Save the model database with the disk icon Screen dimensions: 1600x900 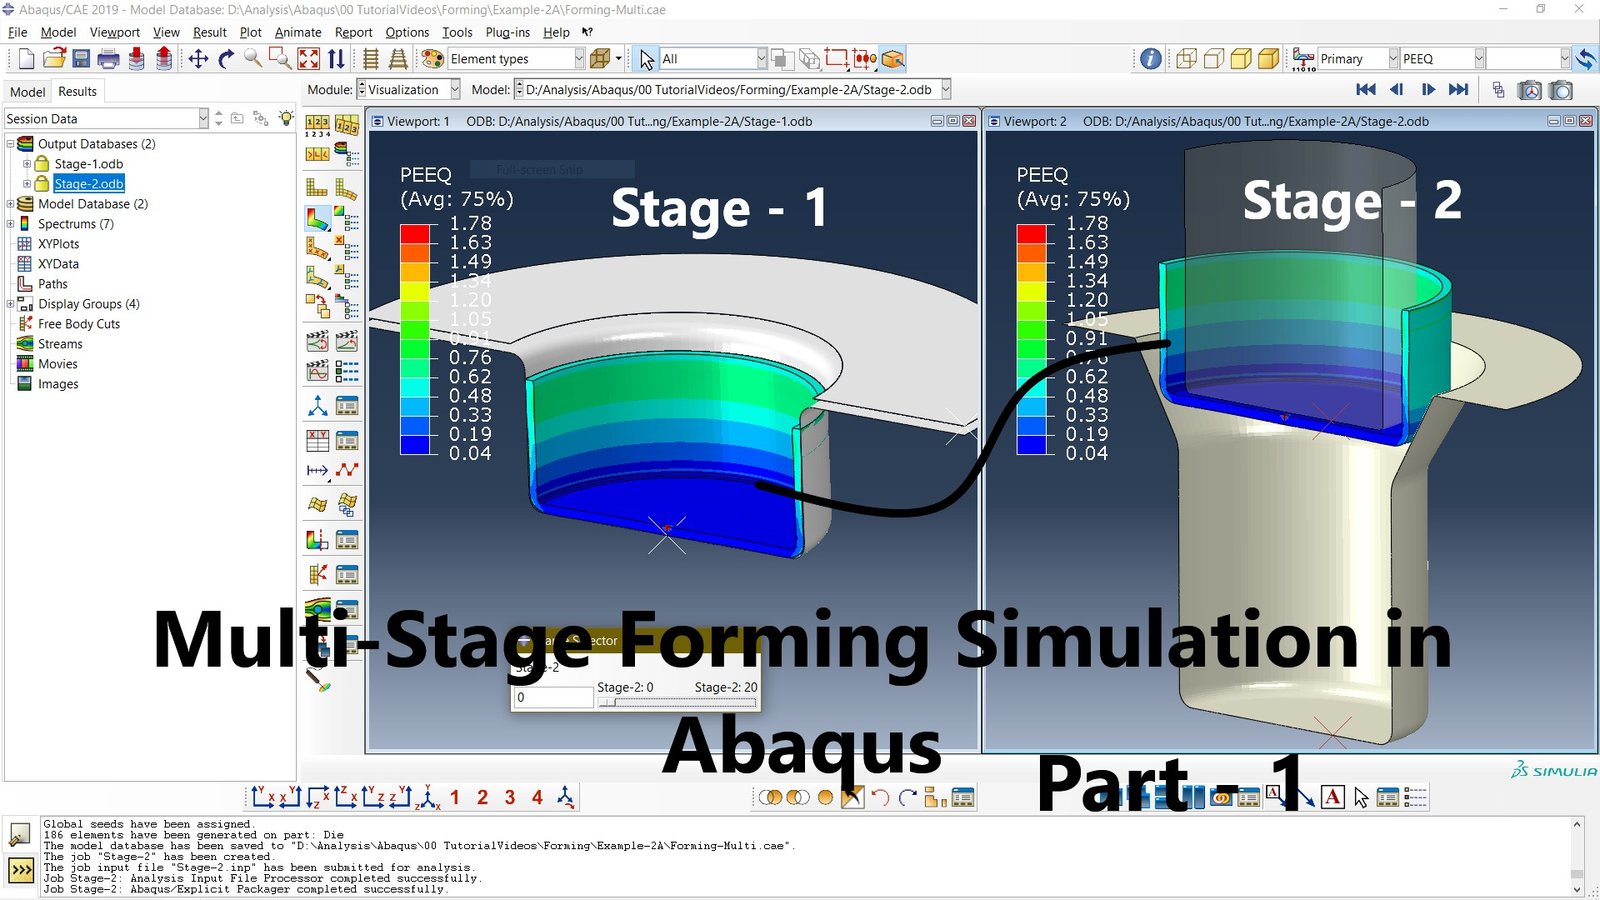81,59
